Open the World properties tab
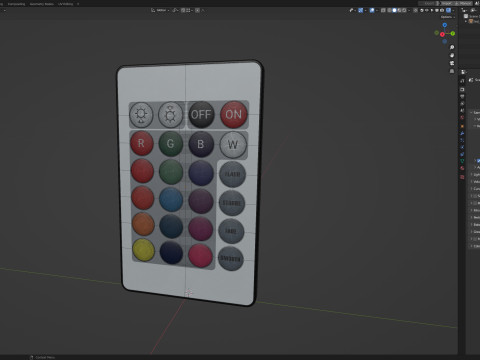The image size is (480, 360). (x=462, y=117)
